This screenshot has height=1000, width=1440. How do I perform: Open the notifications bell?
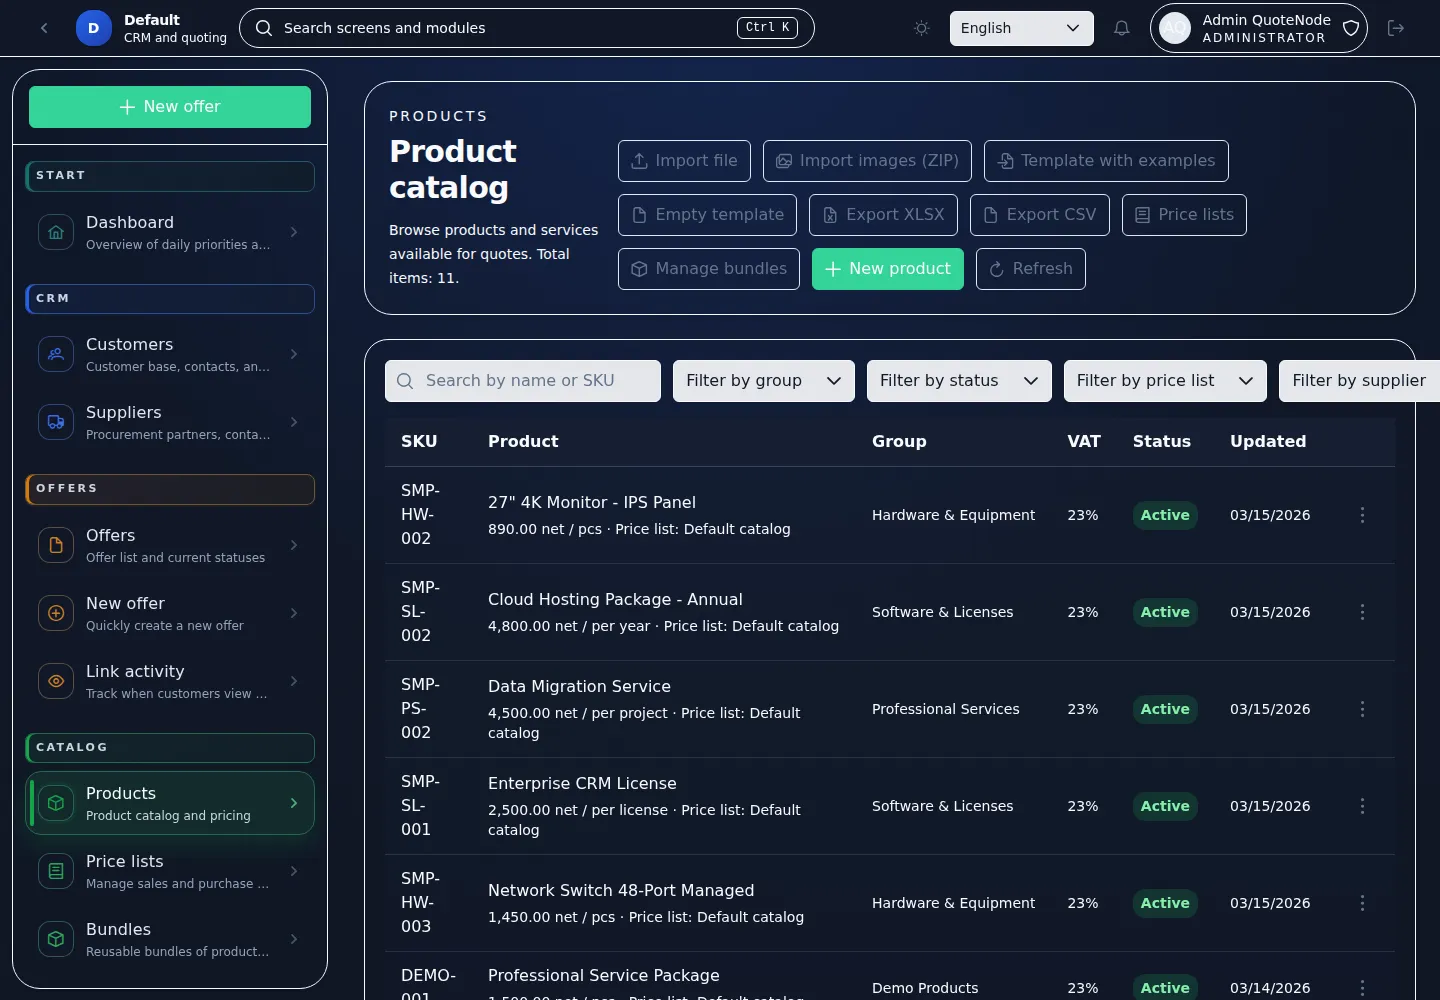(1121, 28)
